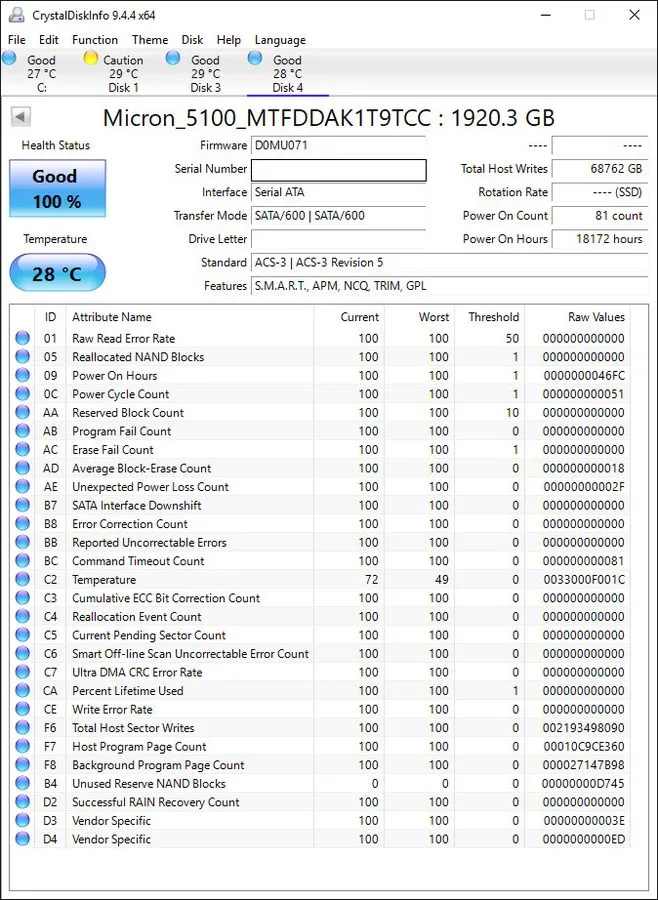
Task: Click status icon for Unused Reserve NAND Blocks
Action: (x=22, y=783)
